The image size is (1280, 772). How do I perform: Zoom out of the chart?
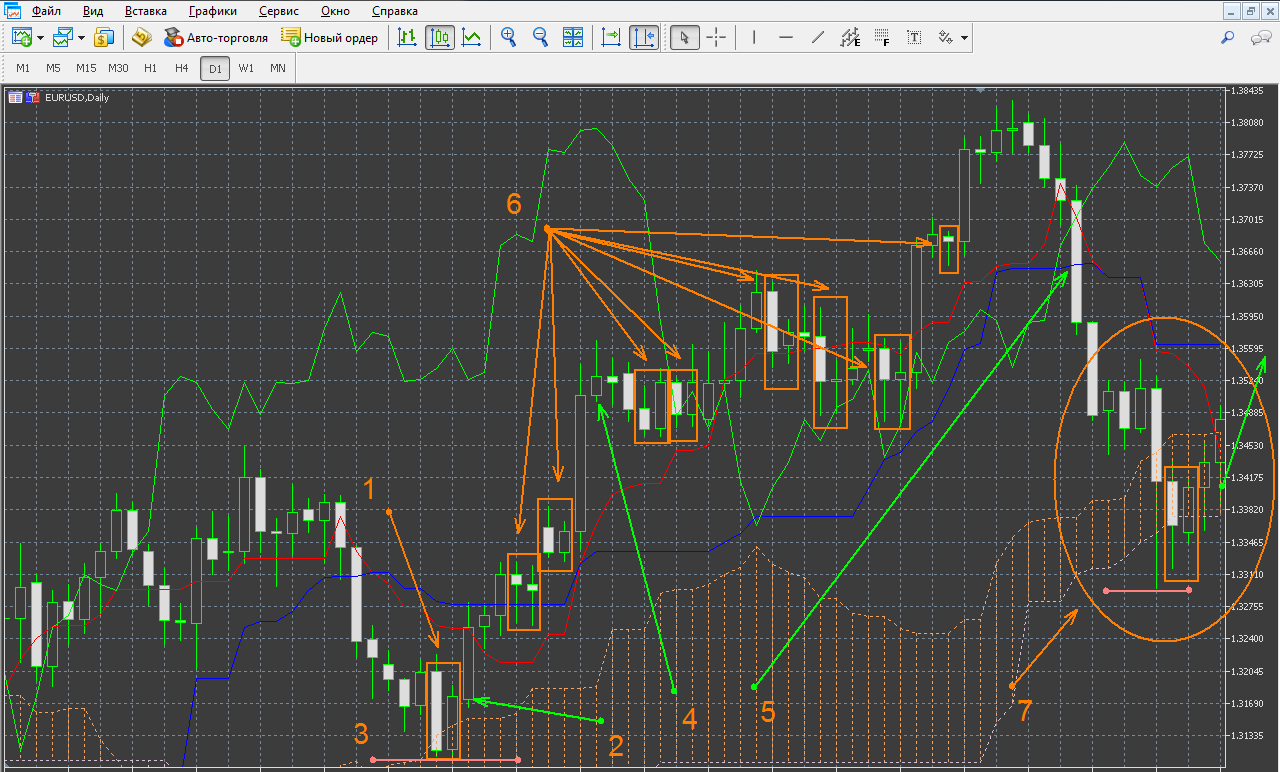pos(541,38)
